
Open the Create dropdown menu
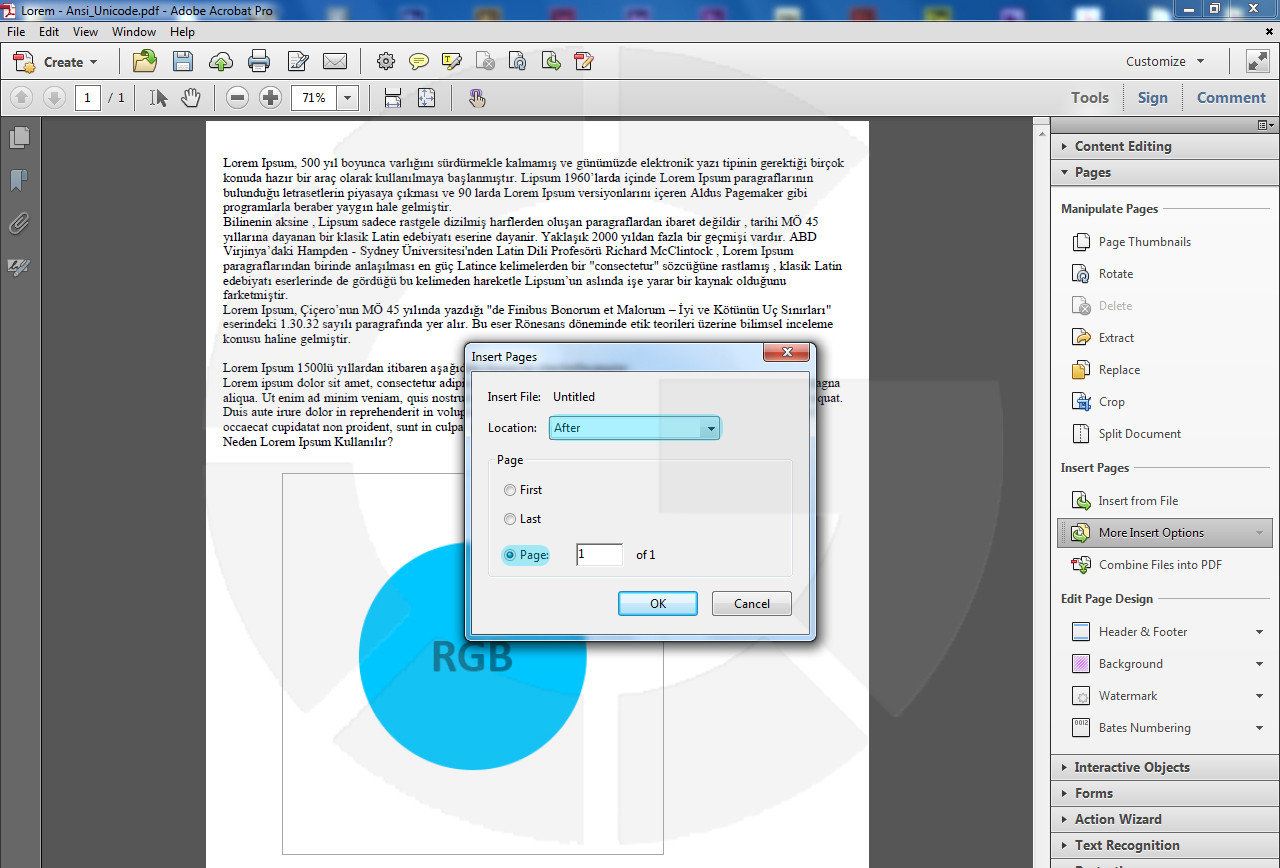coord(56,62)
